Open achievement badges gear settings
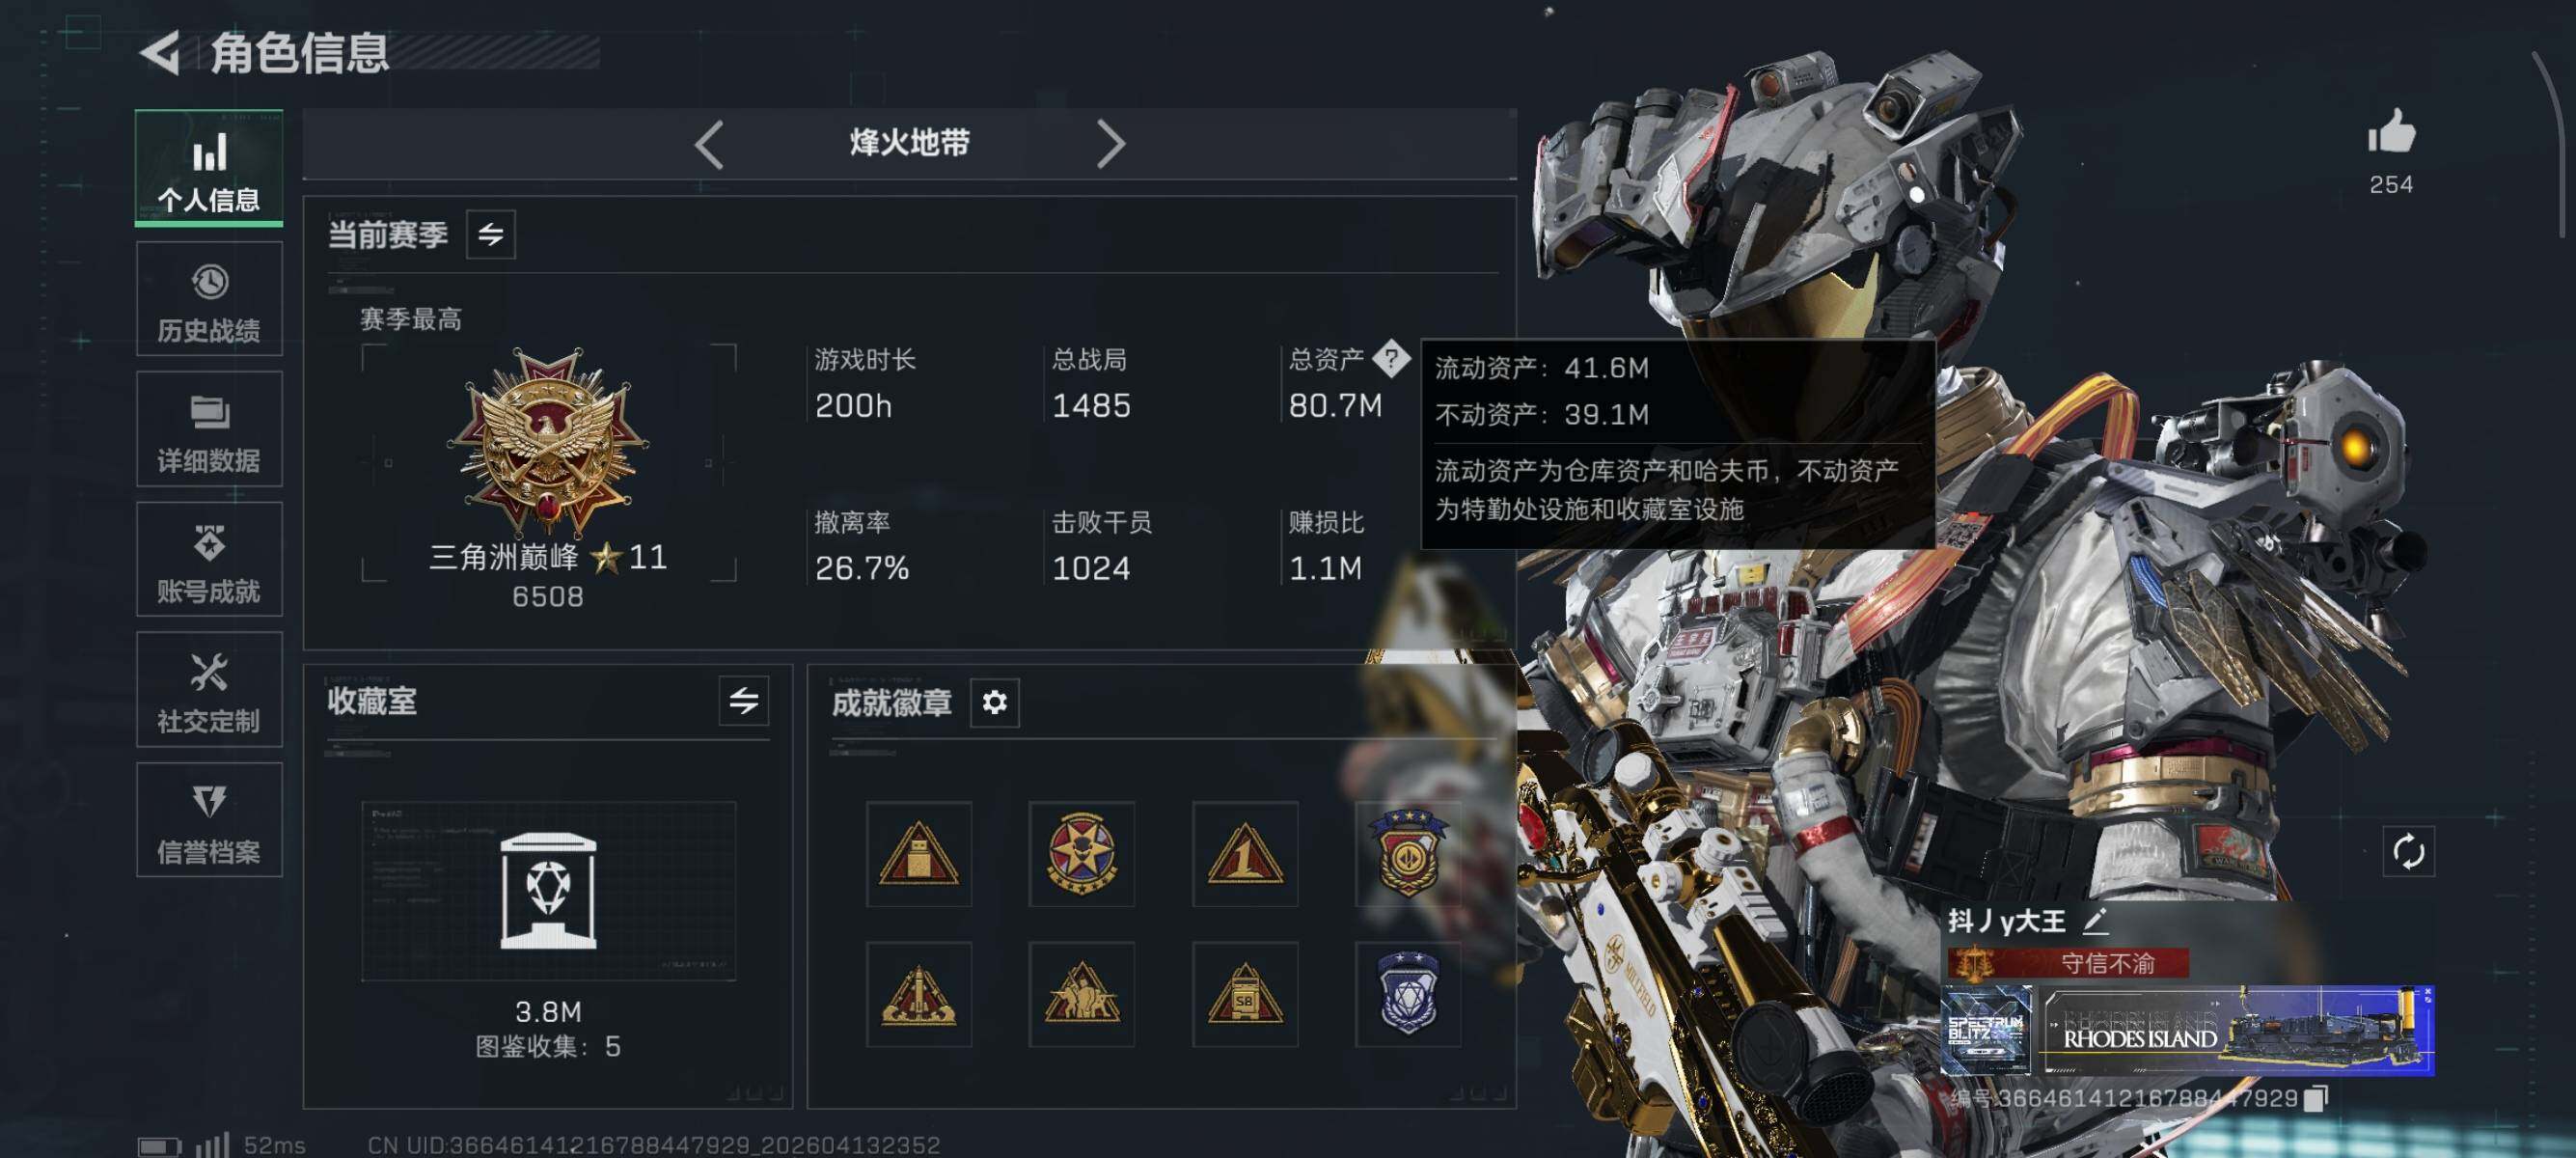2576x1158 pixels. (x=994, y=702)
